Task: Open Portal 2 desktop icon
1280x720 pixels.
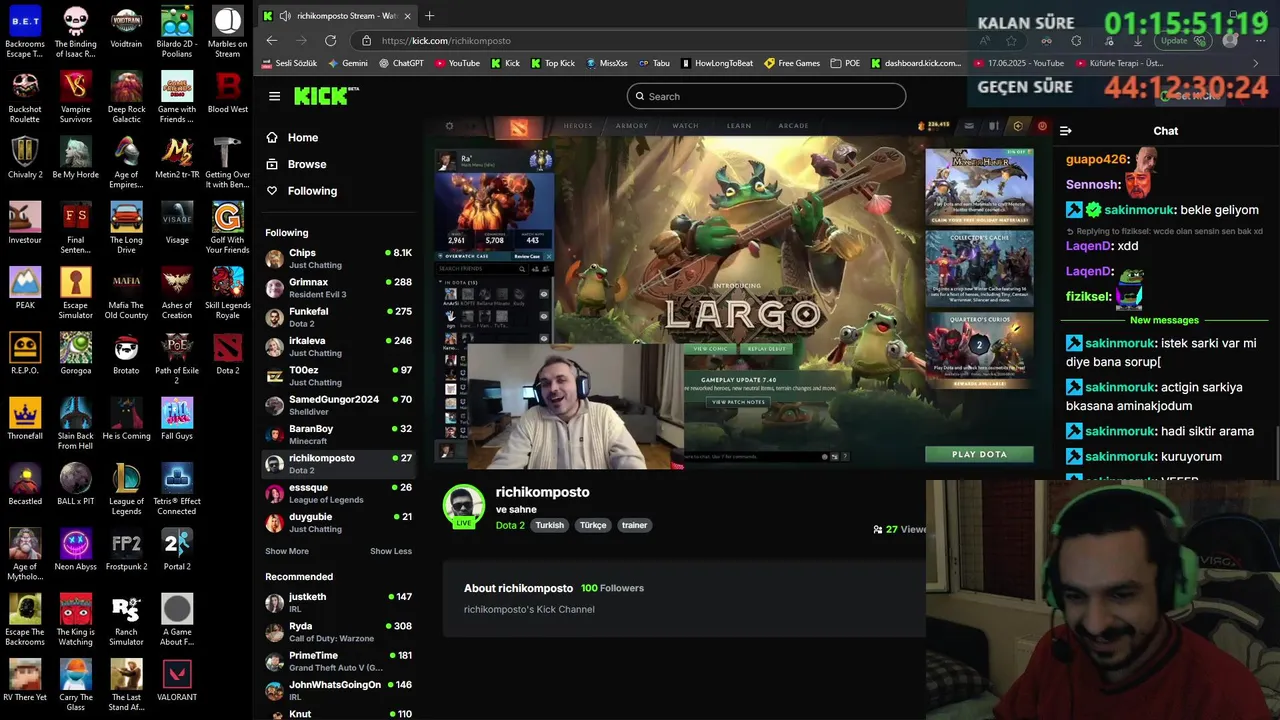Action: (x=177, y=550)
